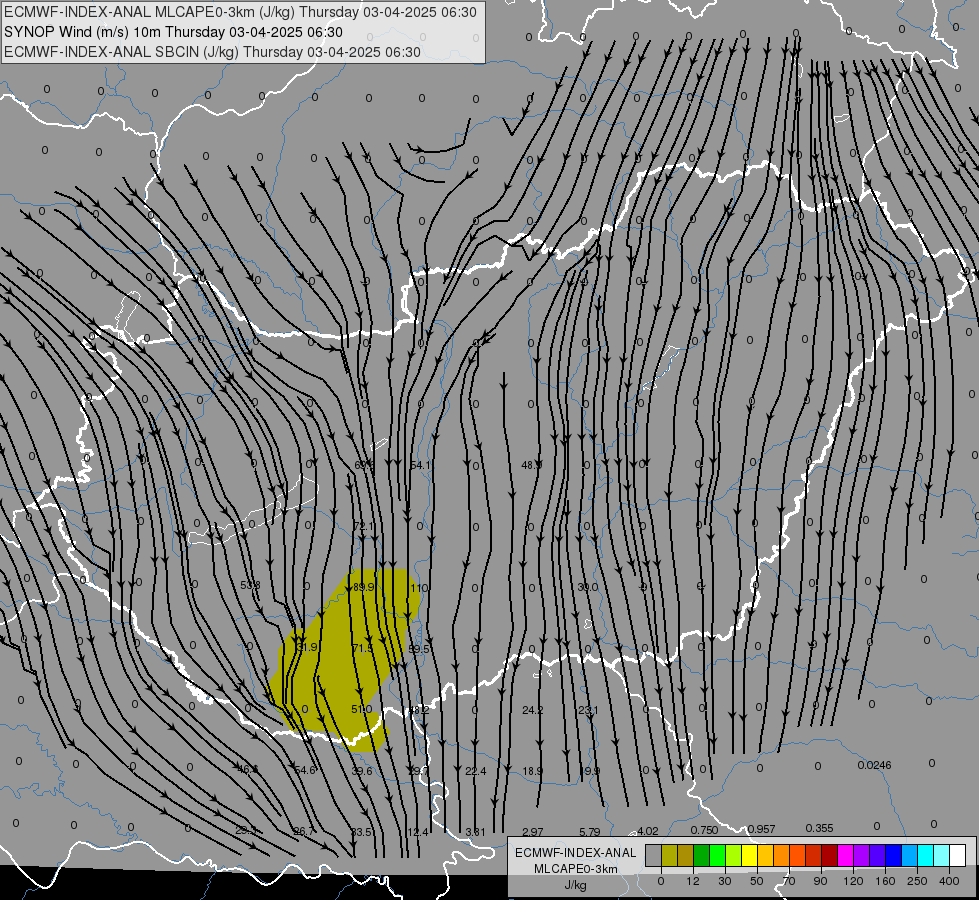Click the map value 5.79
Screen dimensions: 979x900
click(x=589, y=832)
